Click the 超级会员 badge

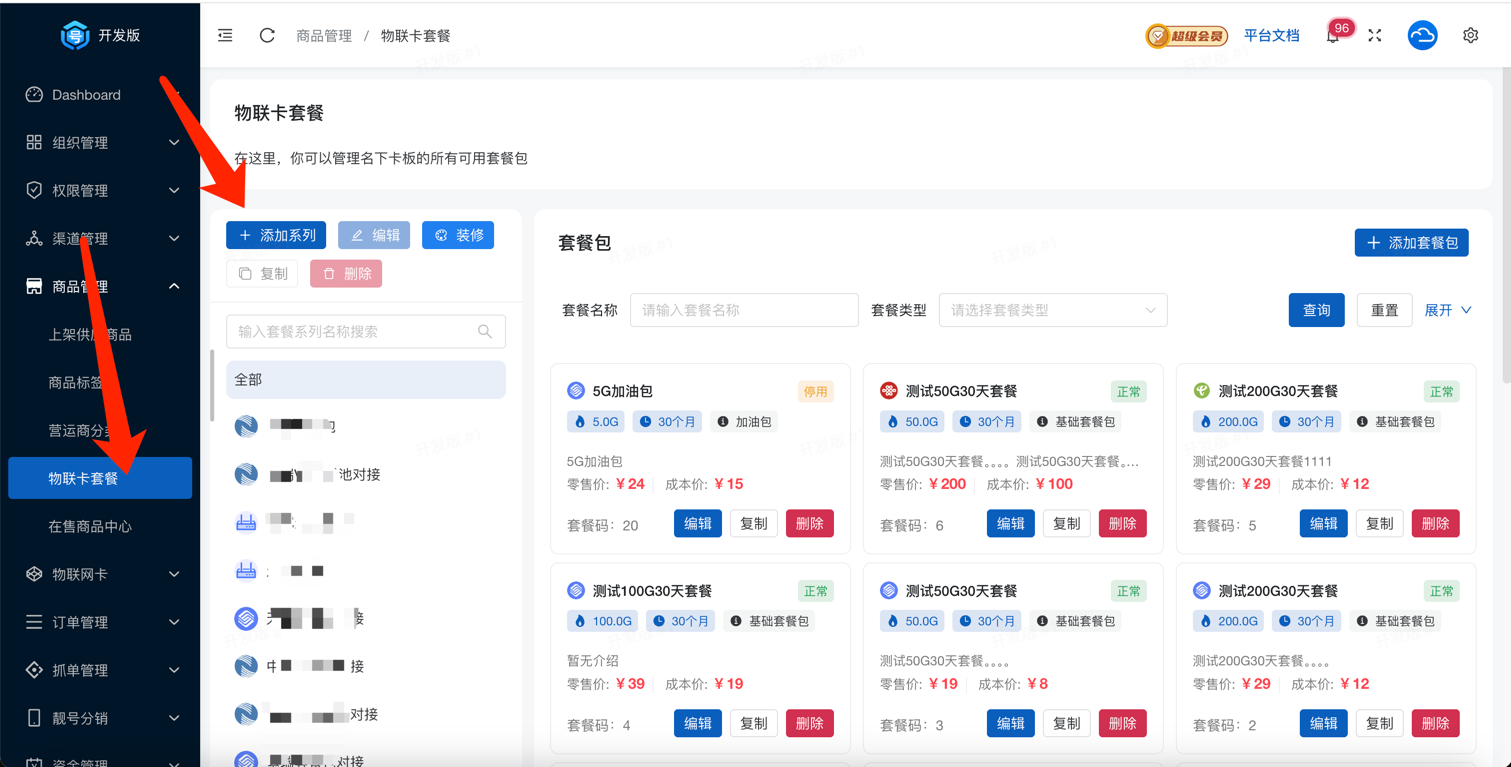(1186, 36)
